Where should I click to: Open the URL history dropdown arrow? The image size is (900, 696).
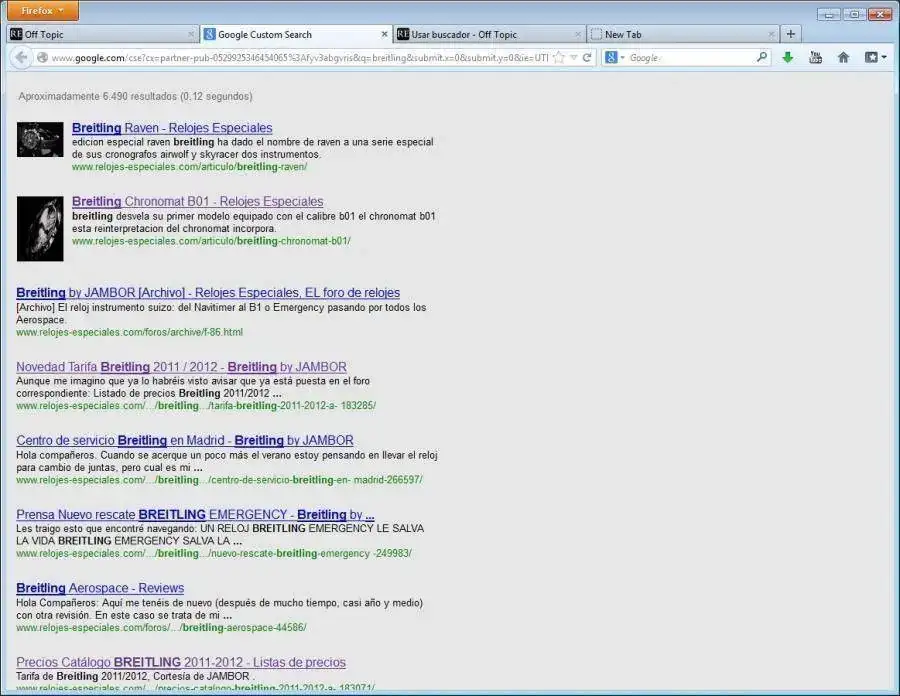point(574,58)
